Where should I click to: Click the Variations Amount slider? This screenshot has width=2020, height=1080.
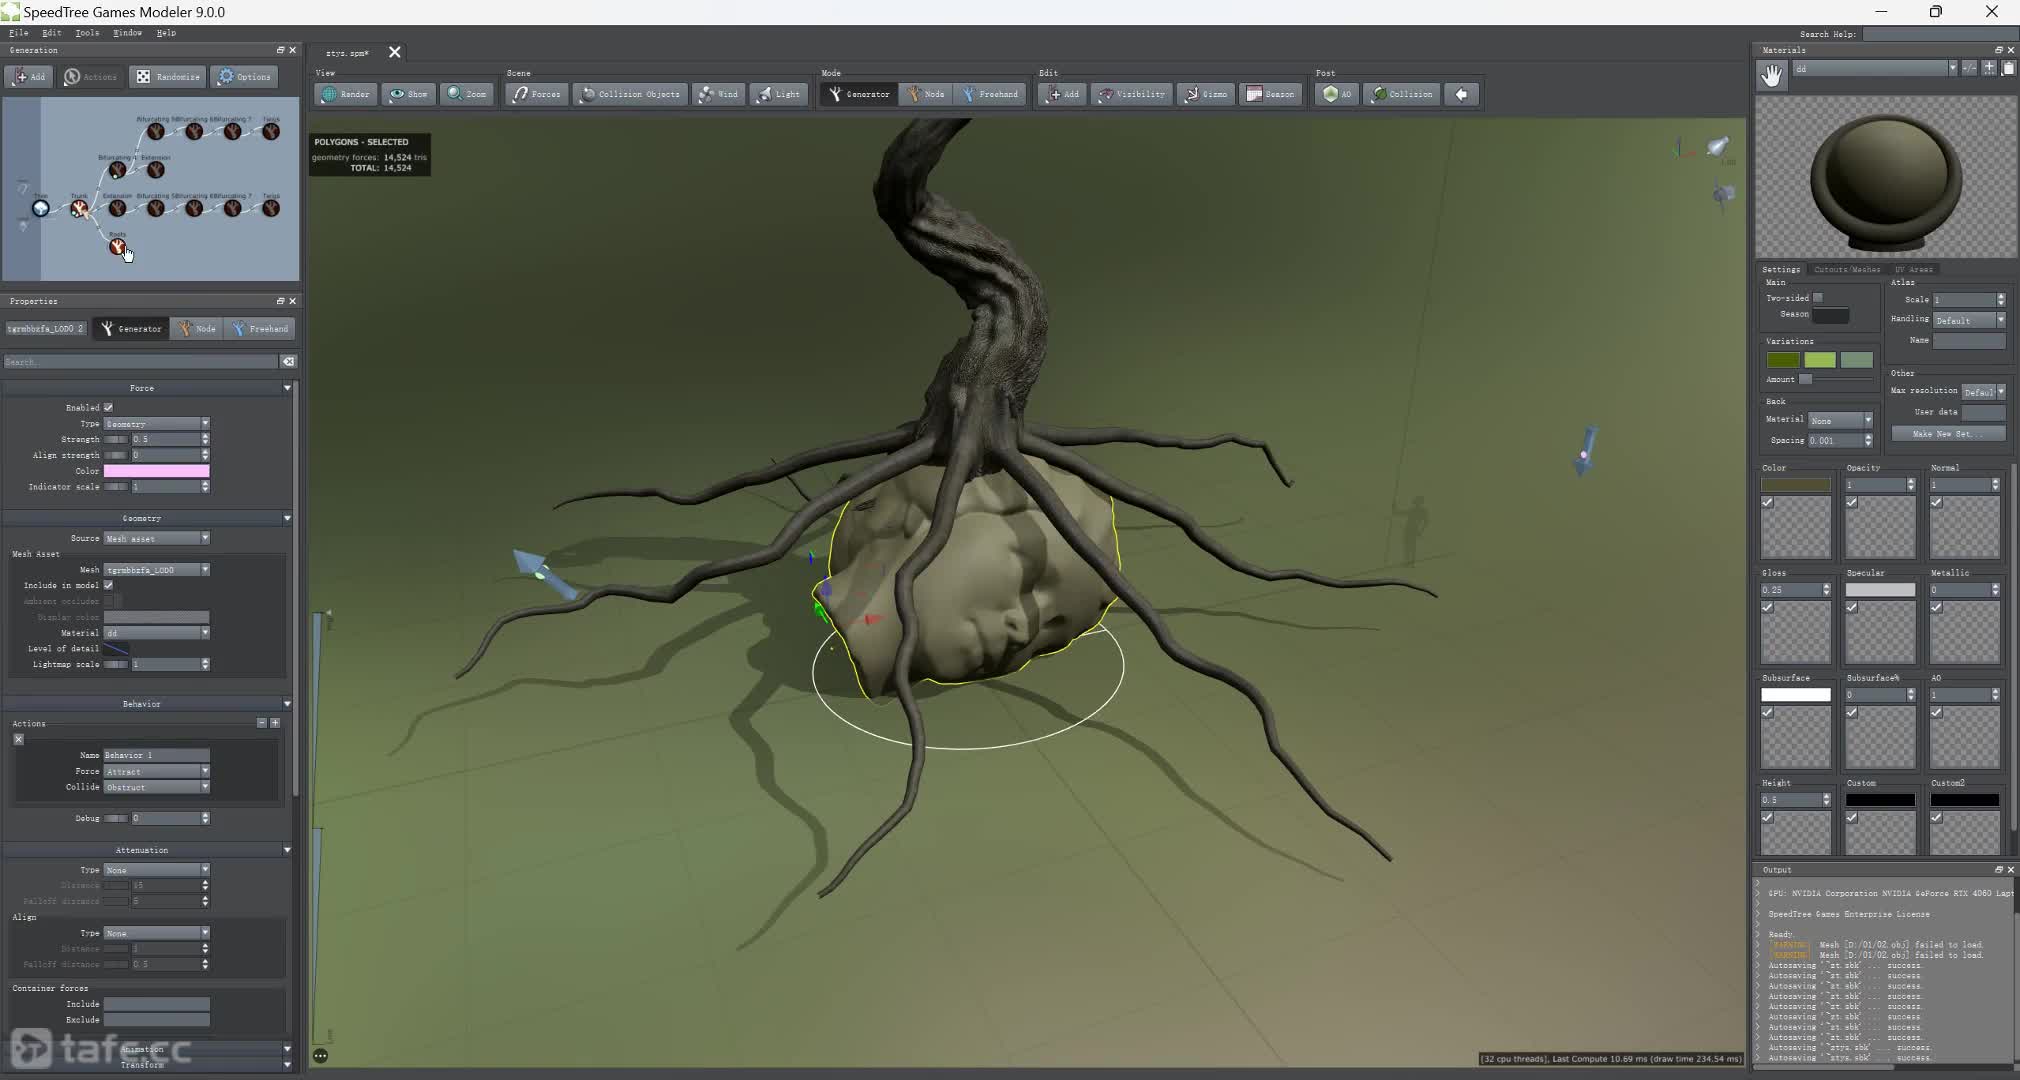[1837, 380]
